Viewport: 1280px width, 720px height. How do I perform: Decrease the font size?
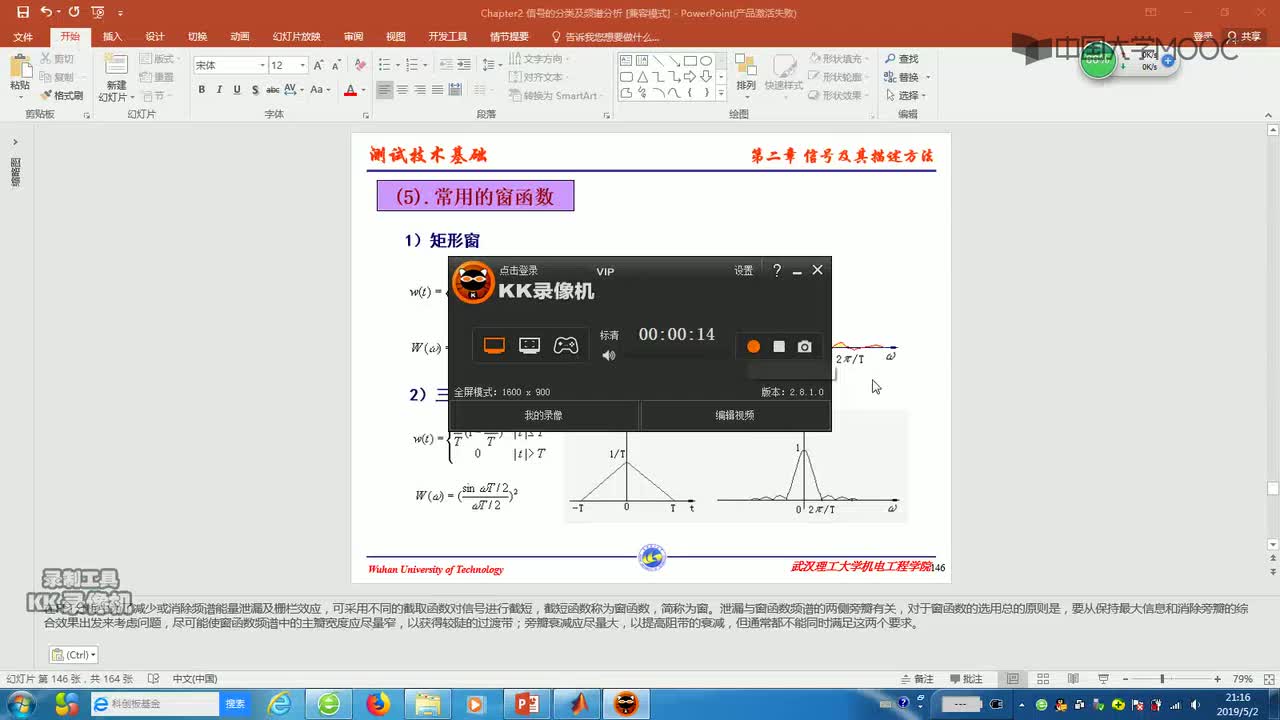[338, 65]
